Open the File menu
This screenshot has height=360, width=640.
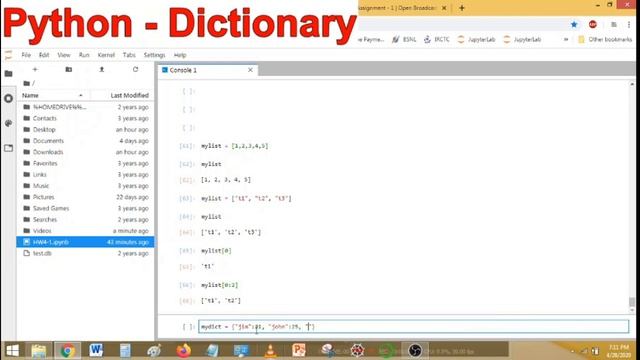(26, 55)
